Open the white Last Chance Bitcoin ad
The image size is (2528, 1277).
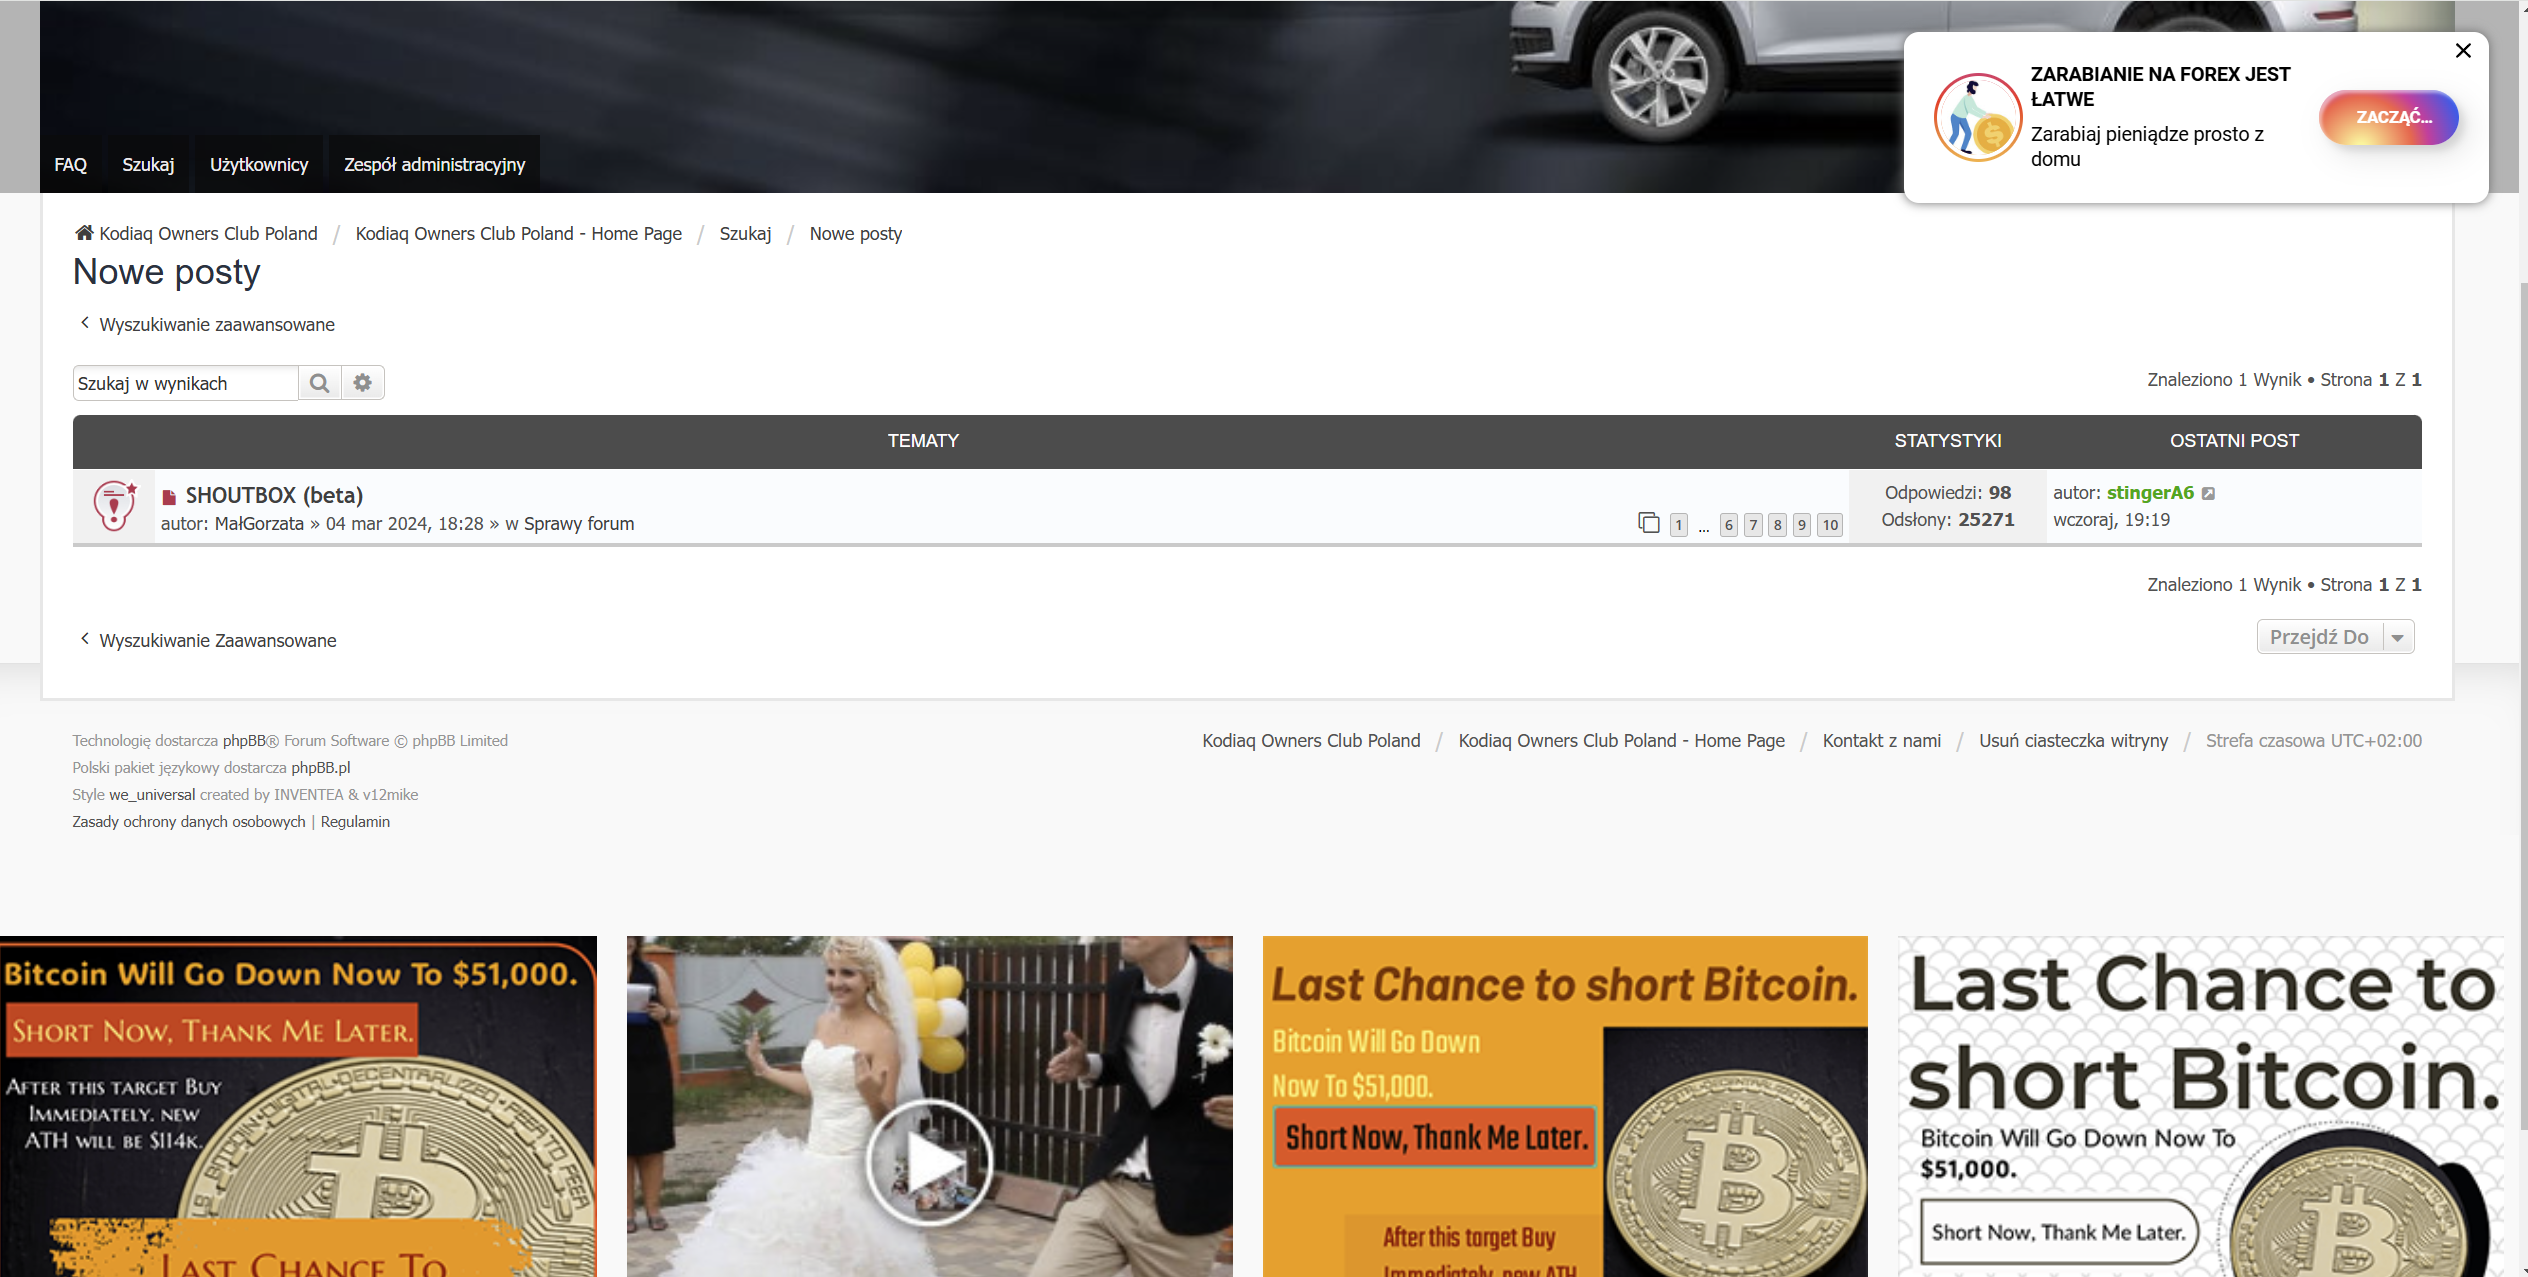coord(2201,1107)
